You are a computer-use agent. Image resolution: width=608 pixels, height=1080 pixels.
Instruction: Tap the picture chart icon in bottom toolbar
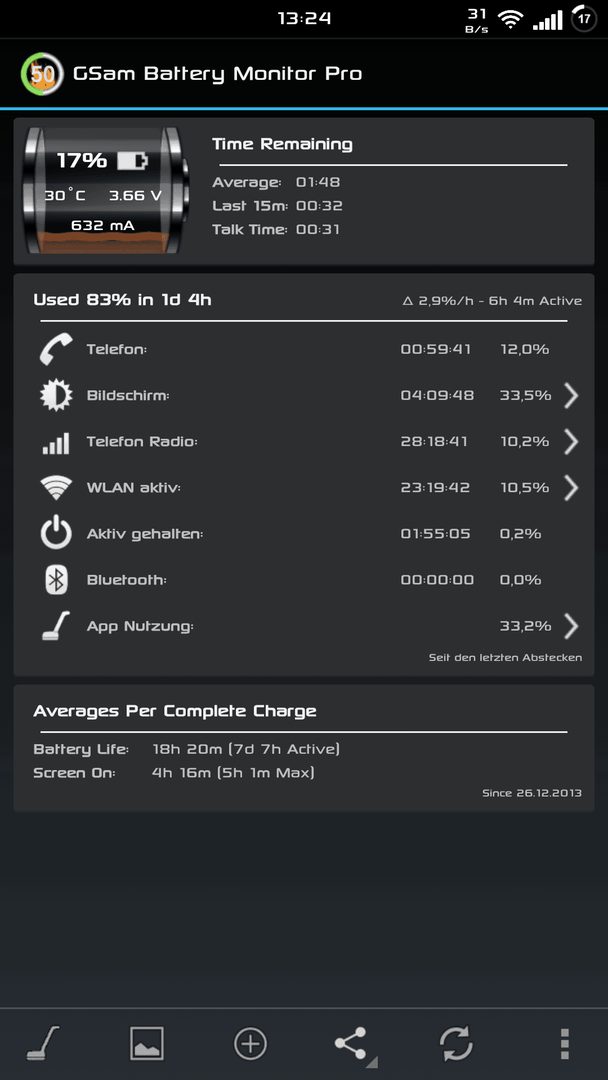click(x=147, y=1043)
